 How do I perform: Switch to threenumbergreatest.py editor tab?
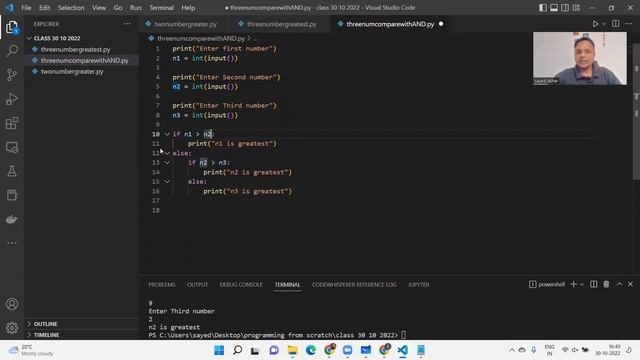tap(281, 24)
